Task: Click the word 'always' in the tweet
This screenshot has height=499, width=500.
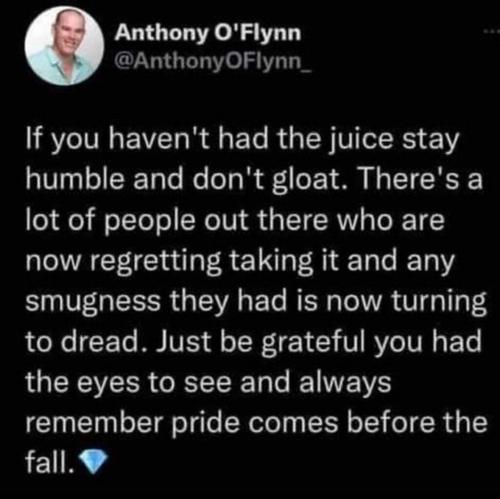Action: [345, 383]
